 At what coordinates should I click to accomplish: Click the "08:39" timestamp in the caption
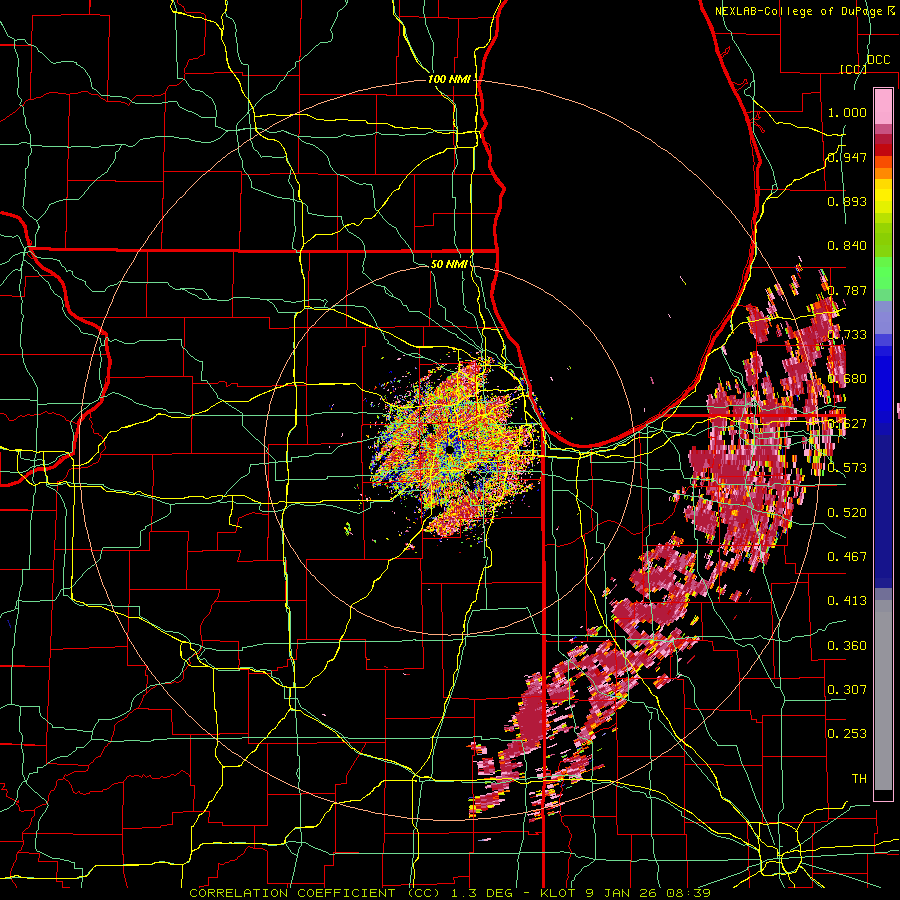[690, 893]
